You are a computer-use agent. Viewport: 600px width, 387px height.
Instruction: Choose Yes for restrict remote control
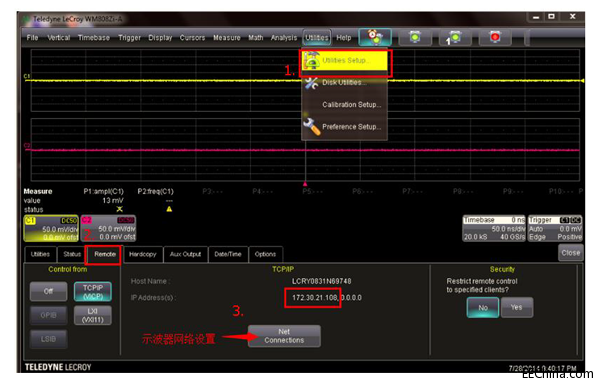point(517,307)
